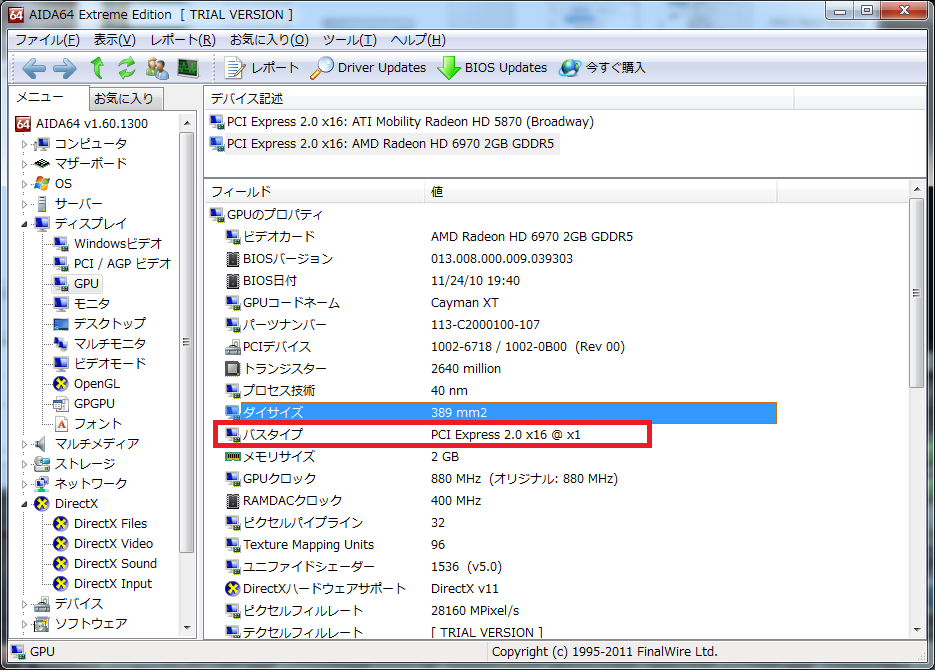This screenshot has height=671, width=936.
Task: Click the DirectX Files icon
Action: 61,524
